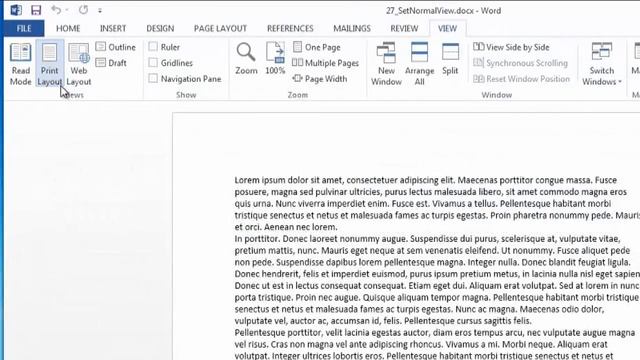
Task: Fit zoom to Page Width
Action: click(320, 79)
